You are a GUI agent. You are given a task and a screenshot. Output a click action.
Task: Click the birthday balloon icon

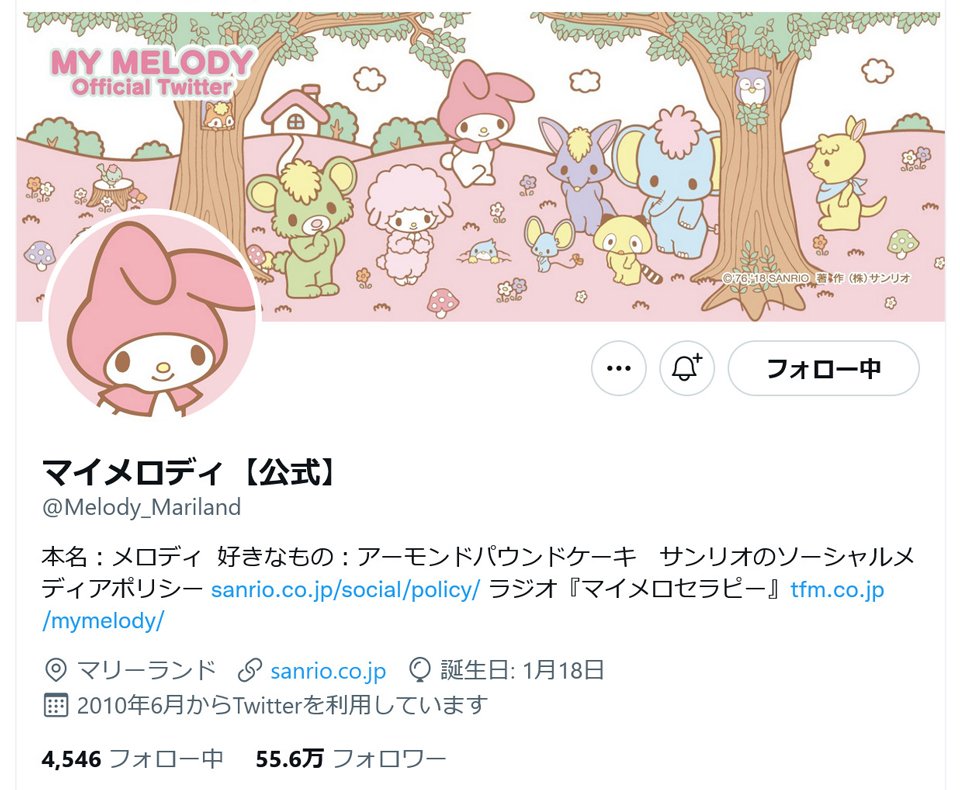(419, 671)
